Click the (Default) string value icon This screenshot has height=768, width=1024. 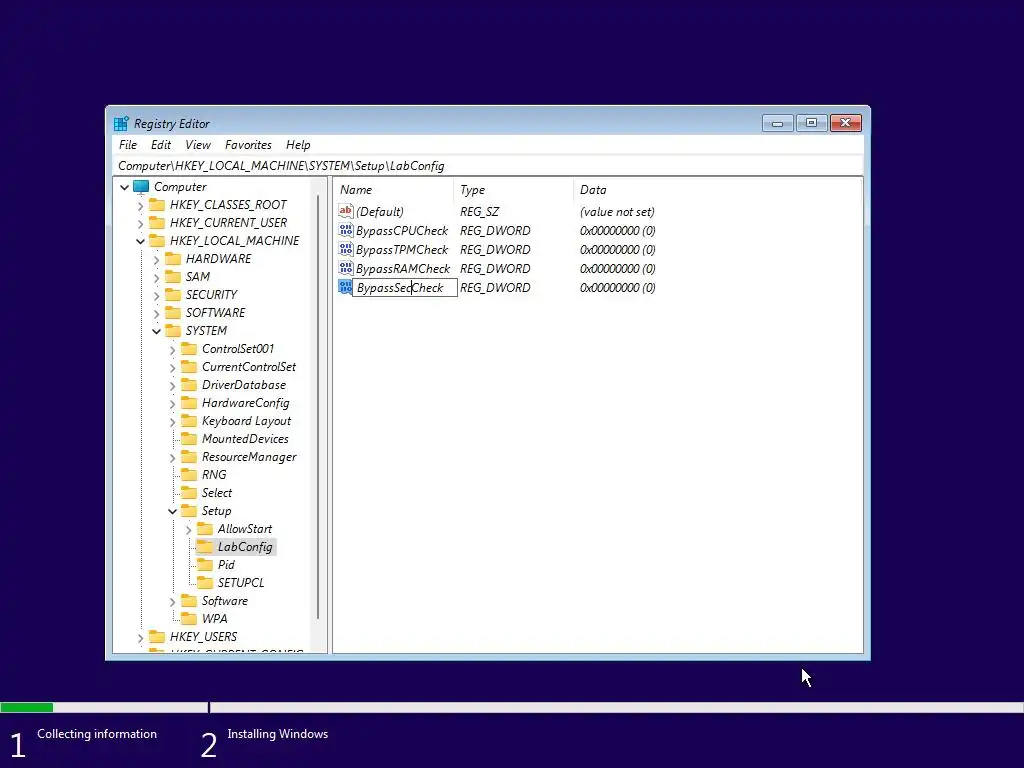tap(345, 211)
